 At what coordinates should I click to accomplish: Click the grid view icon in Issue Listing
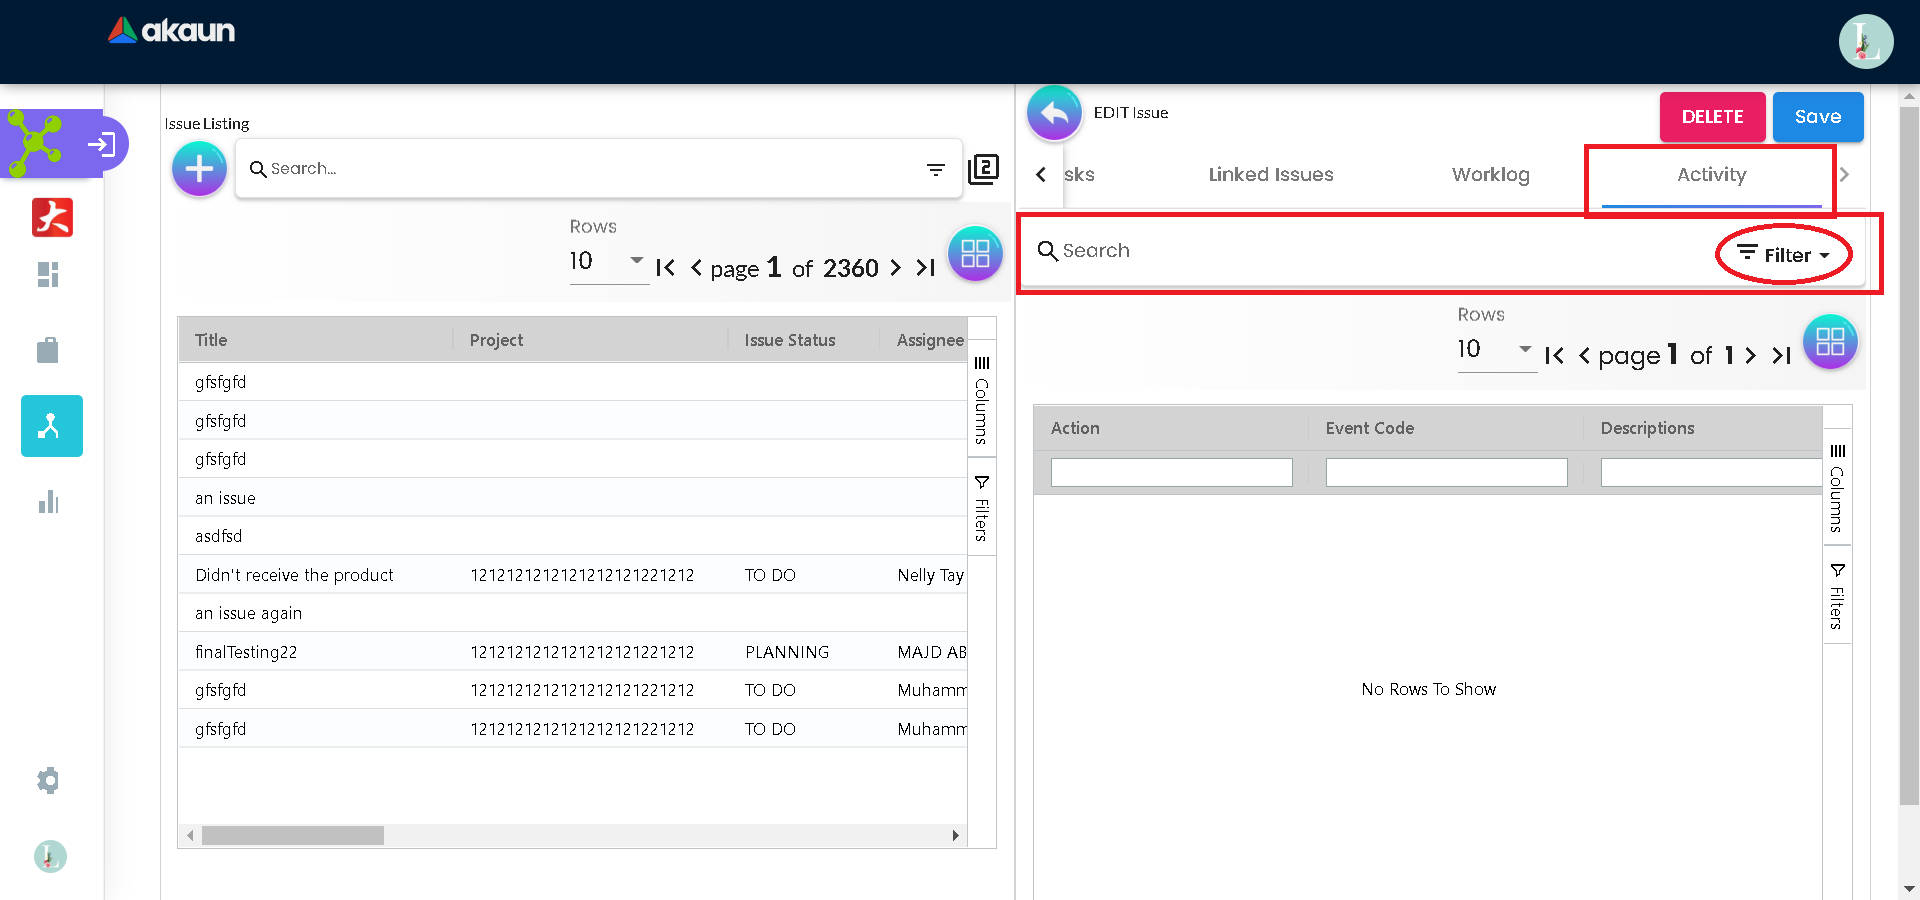tap(974, 254)
